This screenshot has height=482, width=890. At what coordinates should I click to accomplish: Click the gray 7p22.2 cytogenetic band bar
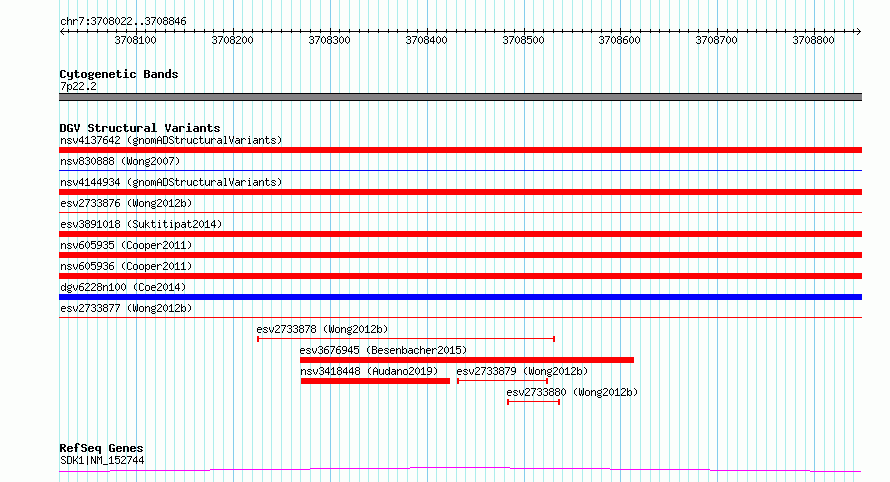click(x=460, y=97)
